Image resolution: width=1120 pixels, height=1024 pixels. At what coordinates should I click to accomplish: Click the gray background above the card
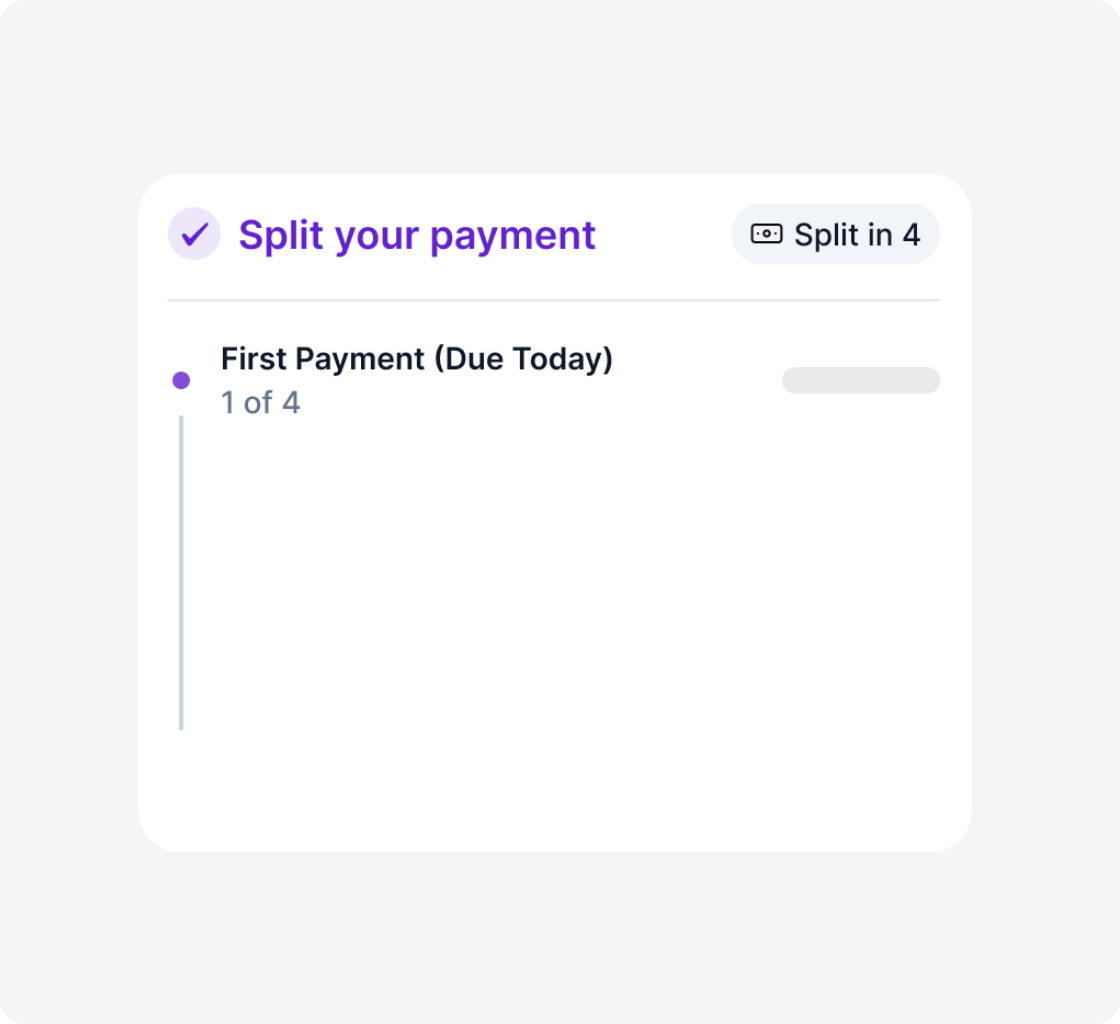pyautogui.click(x=560, y=90)
